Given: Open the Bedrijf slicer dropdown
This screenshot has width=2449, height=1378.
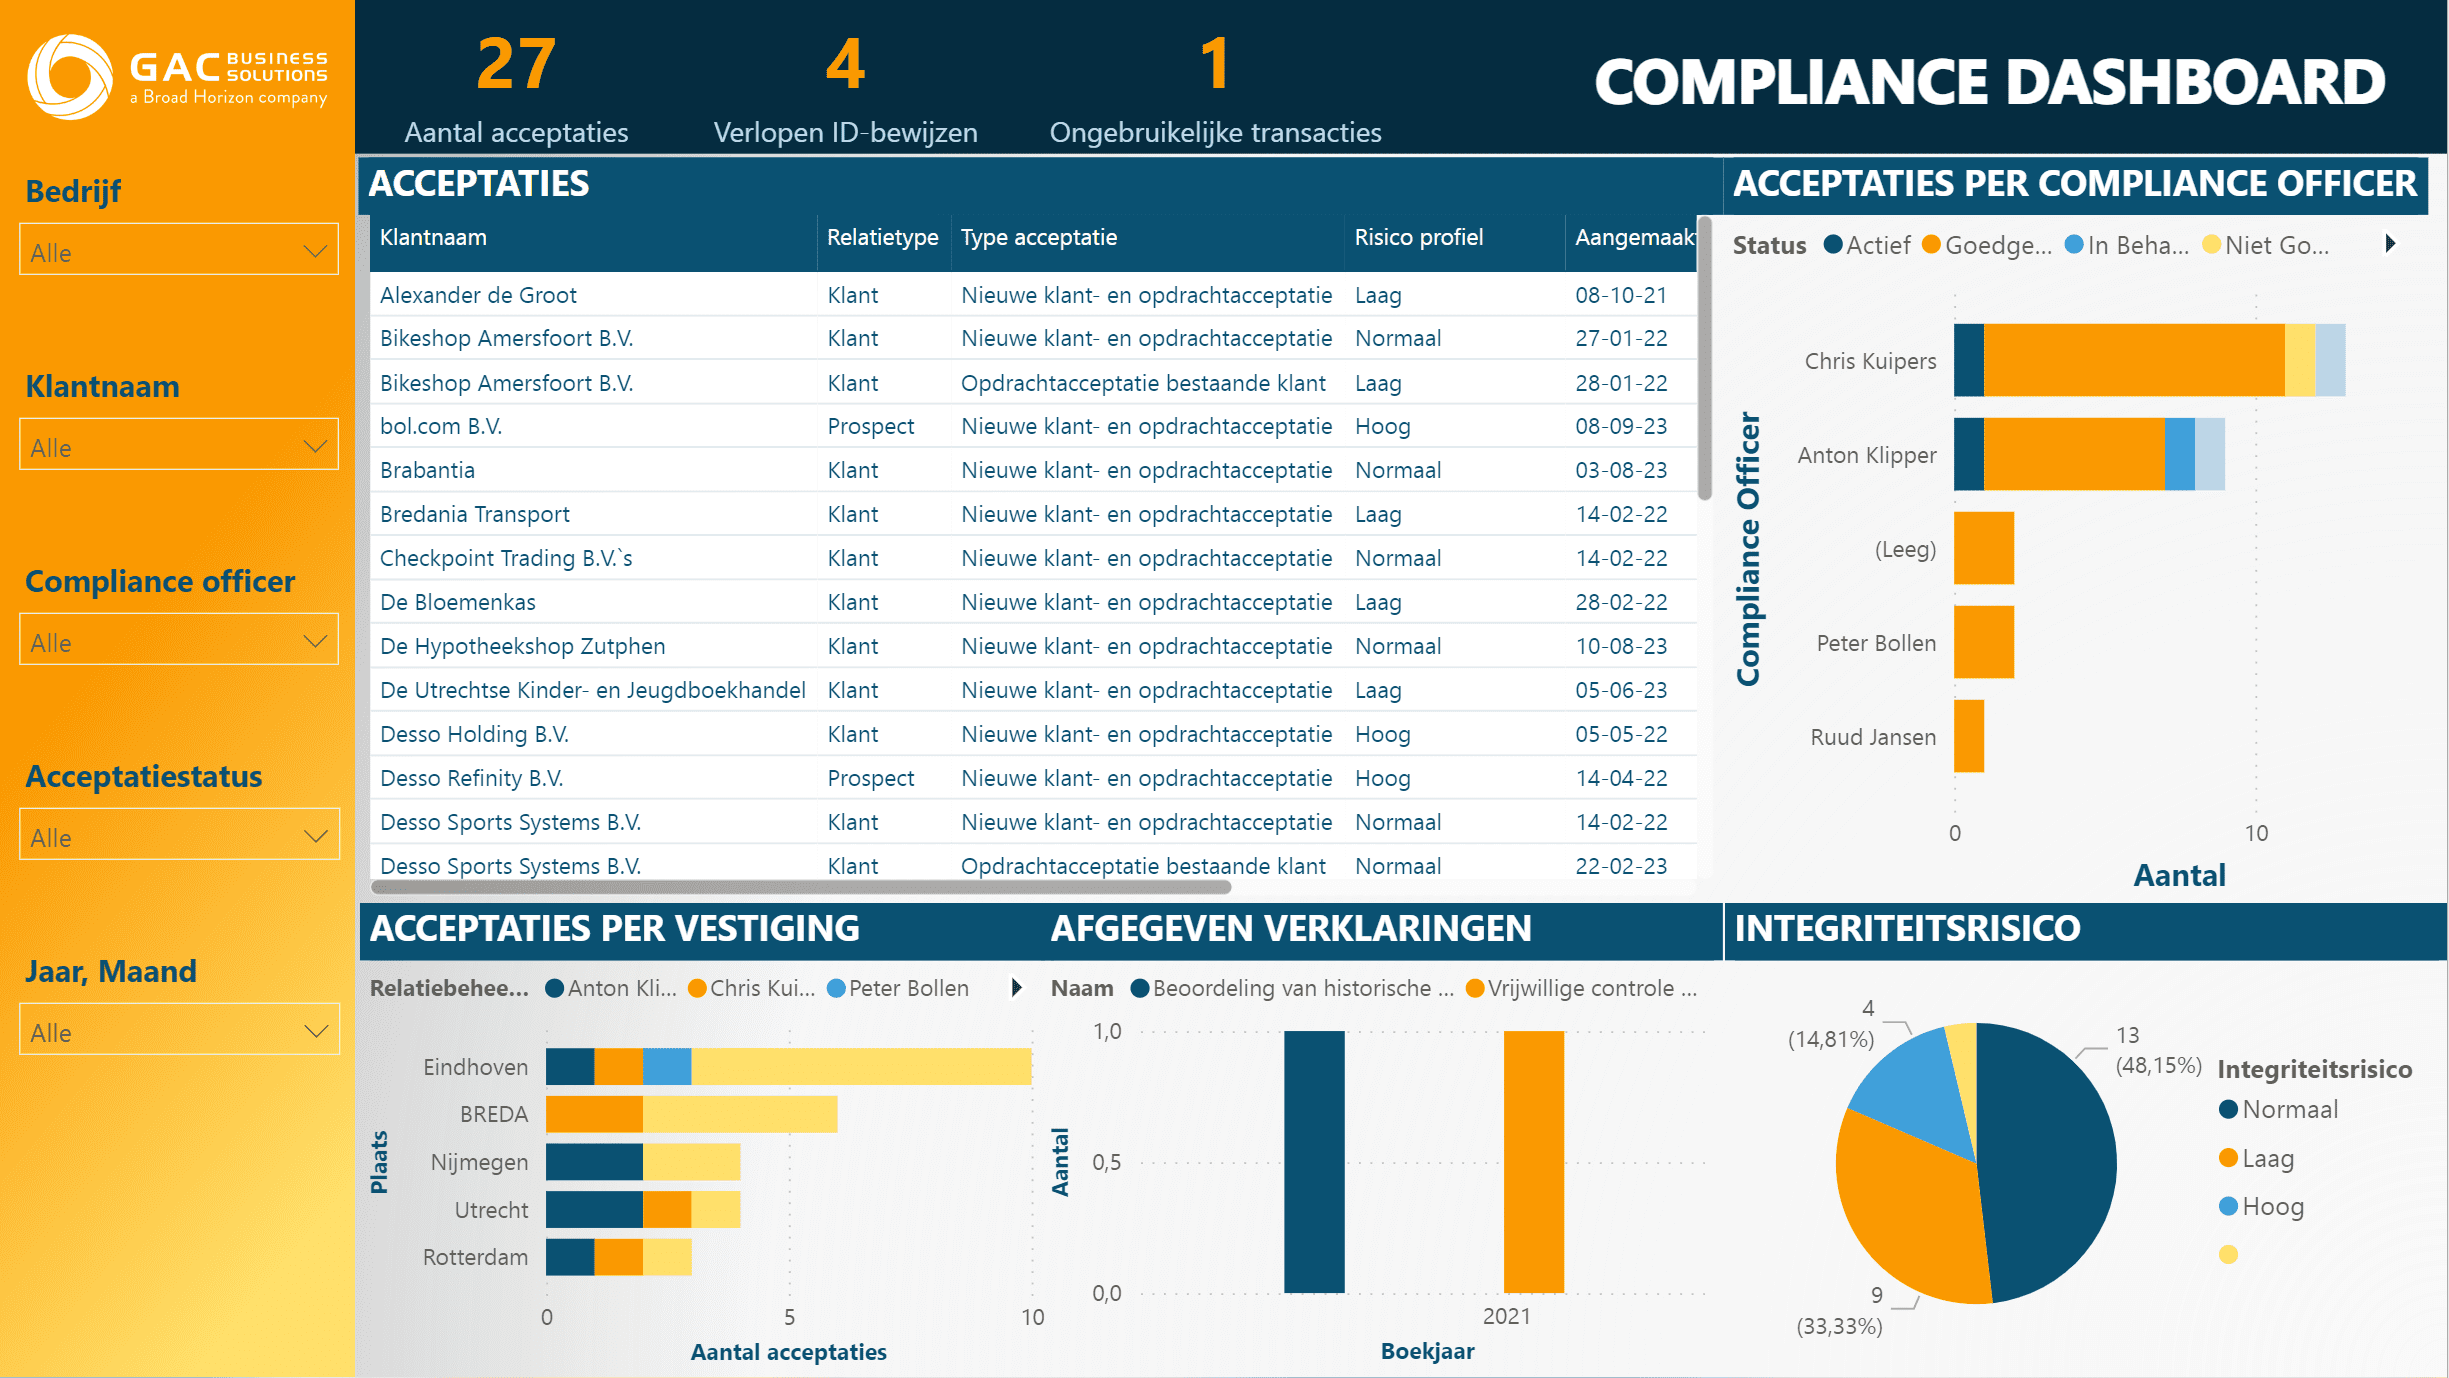Looking at the screenshot, I should point(179,250).
